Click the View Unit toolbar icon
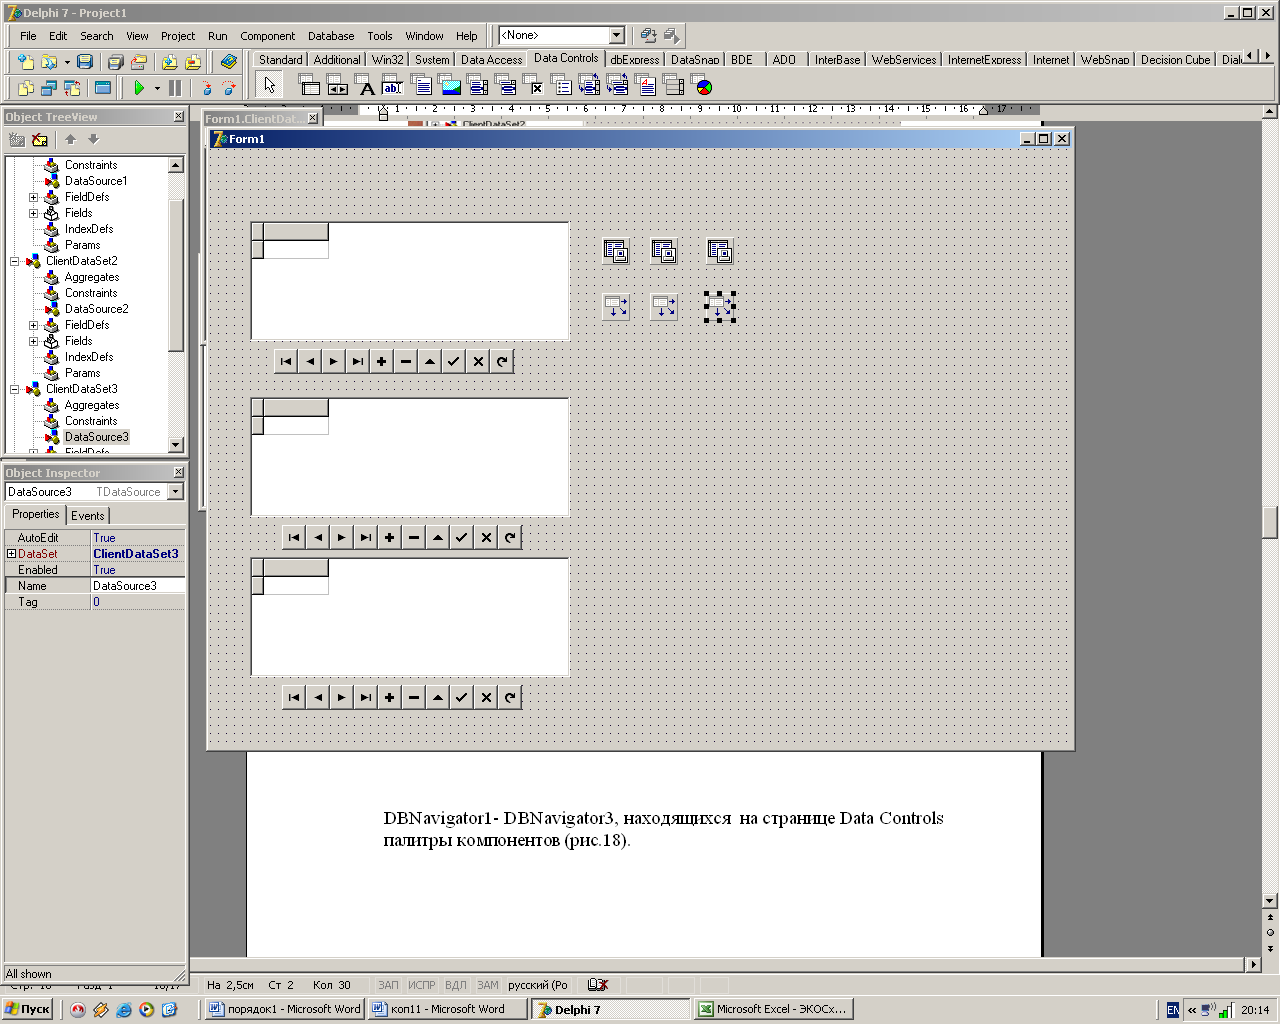The height and width of the screenshot is (1024, 1280). 26,88
